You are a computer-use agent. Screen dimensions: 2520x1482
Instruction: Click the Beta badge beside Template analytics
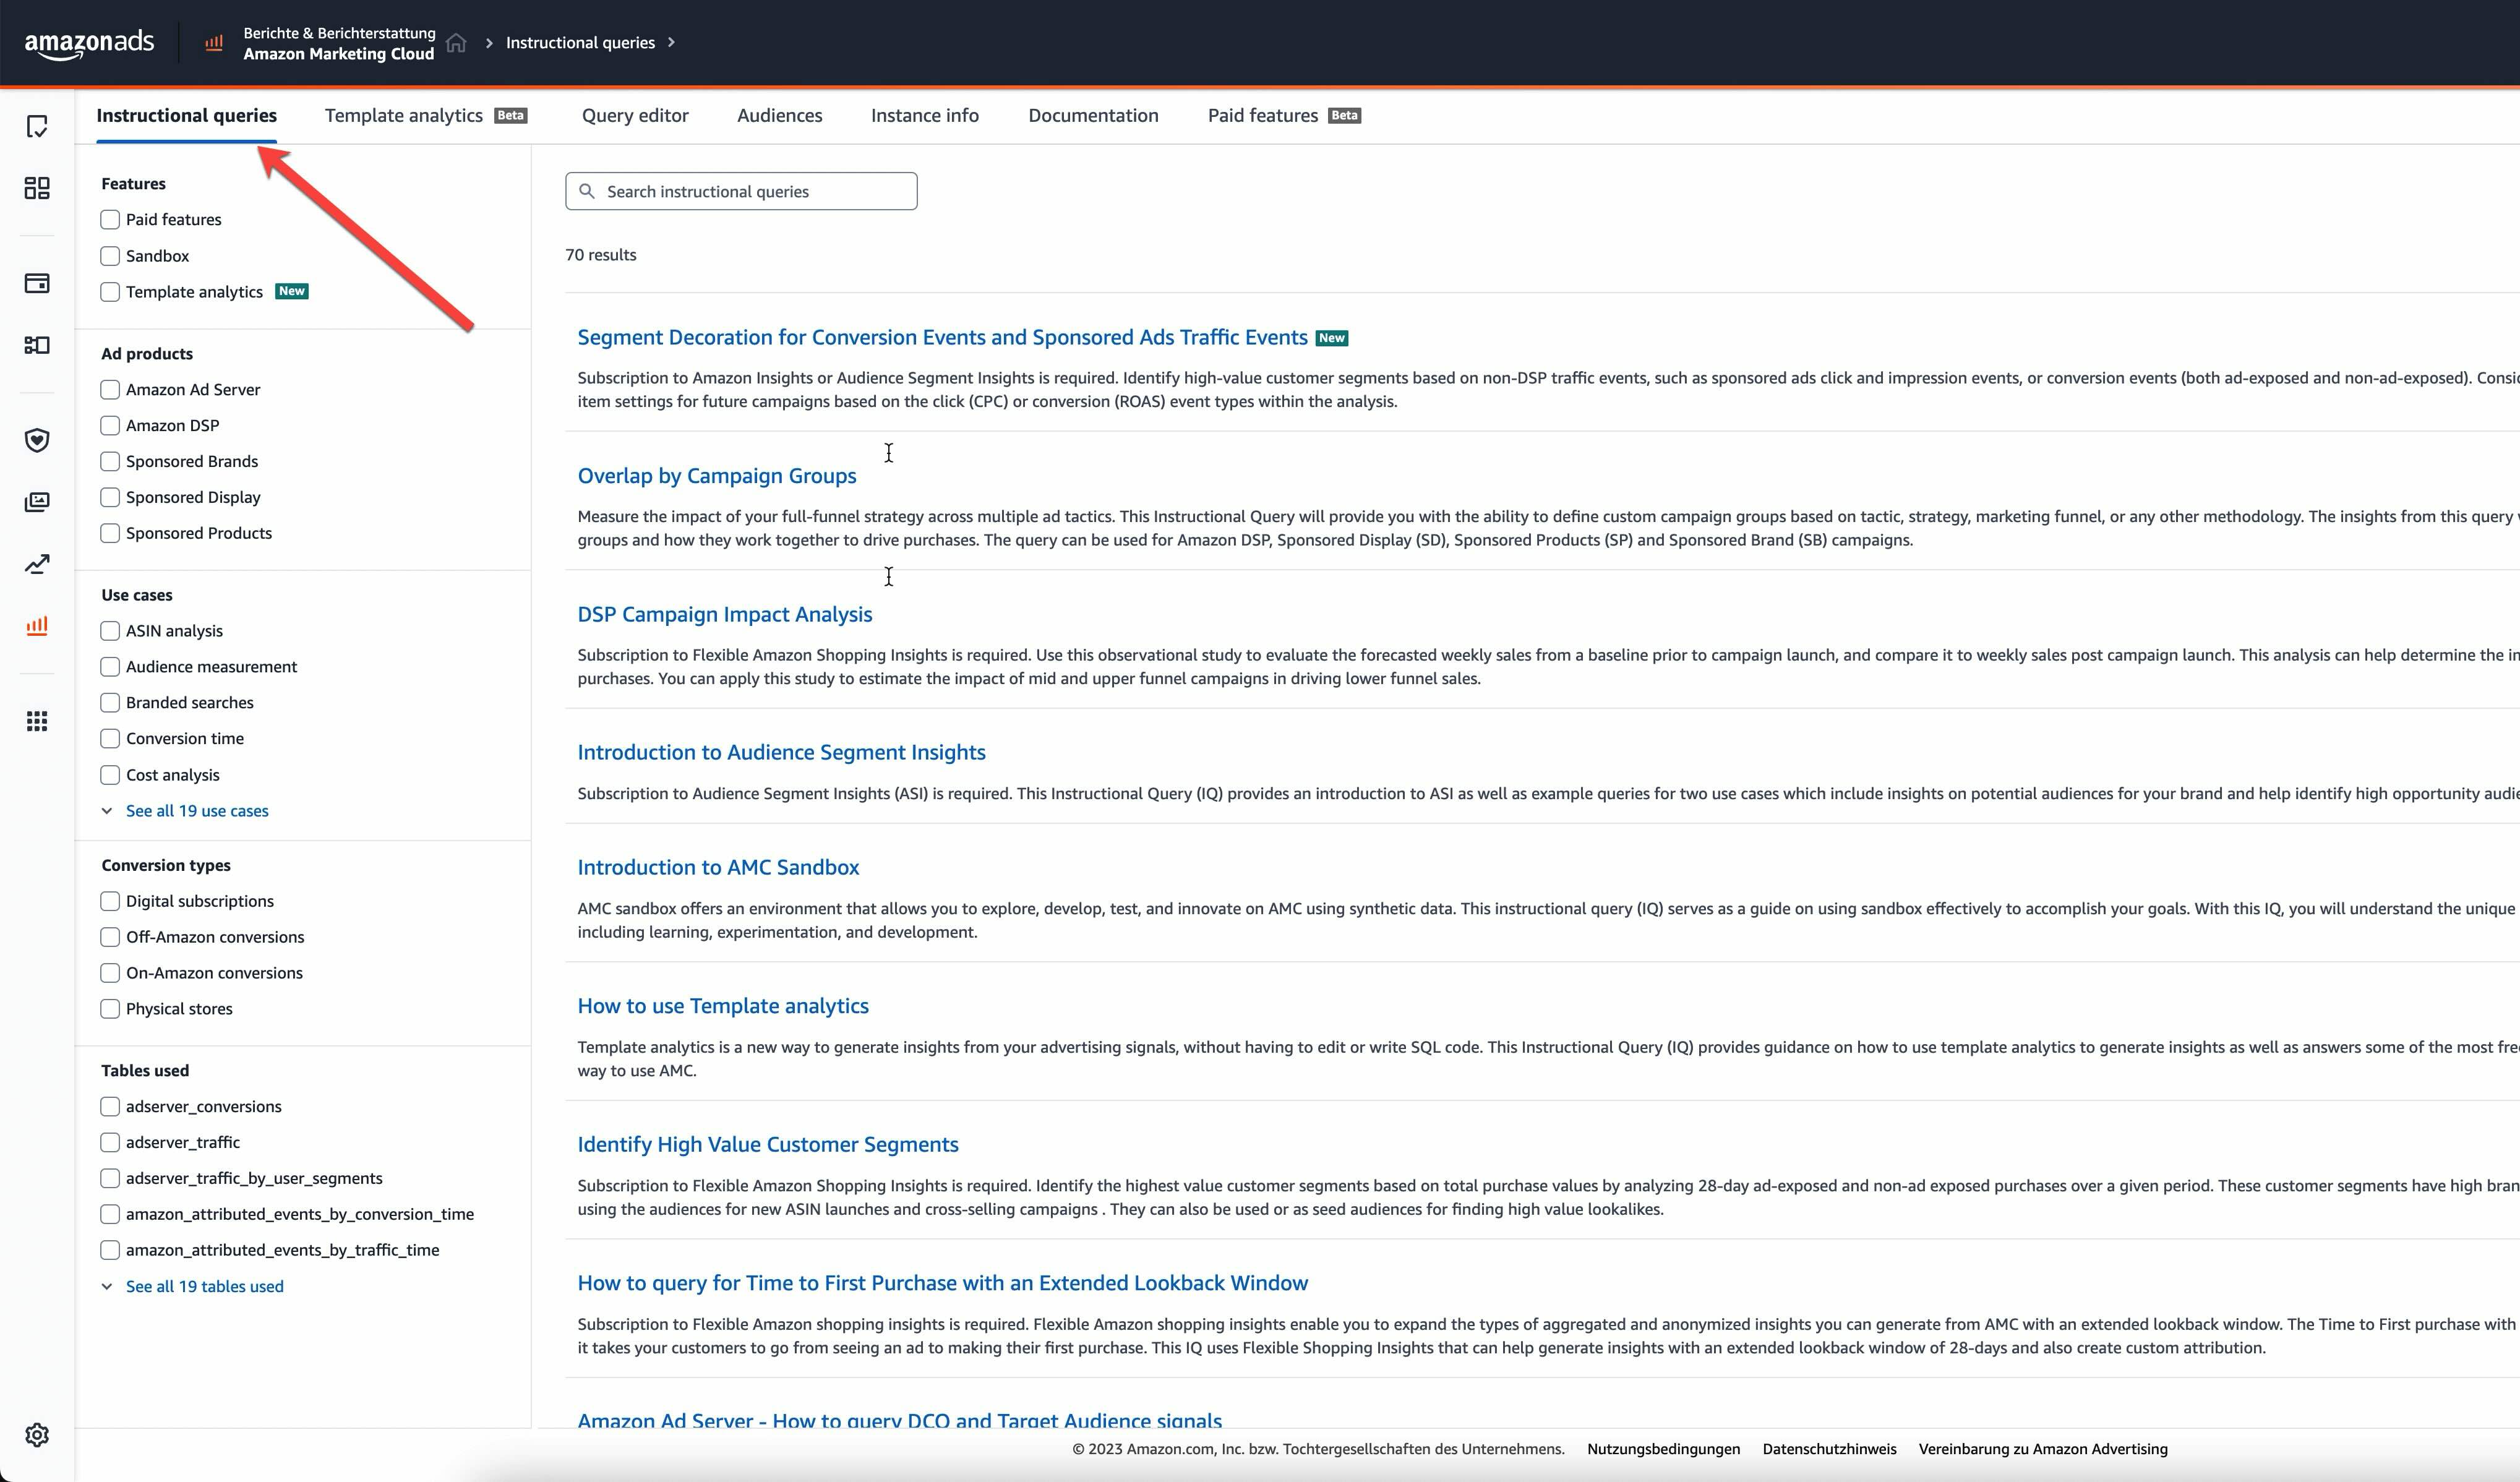(511, 116)
